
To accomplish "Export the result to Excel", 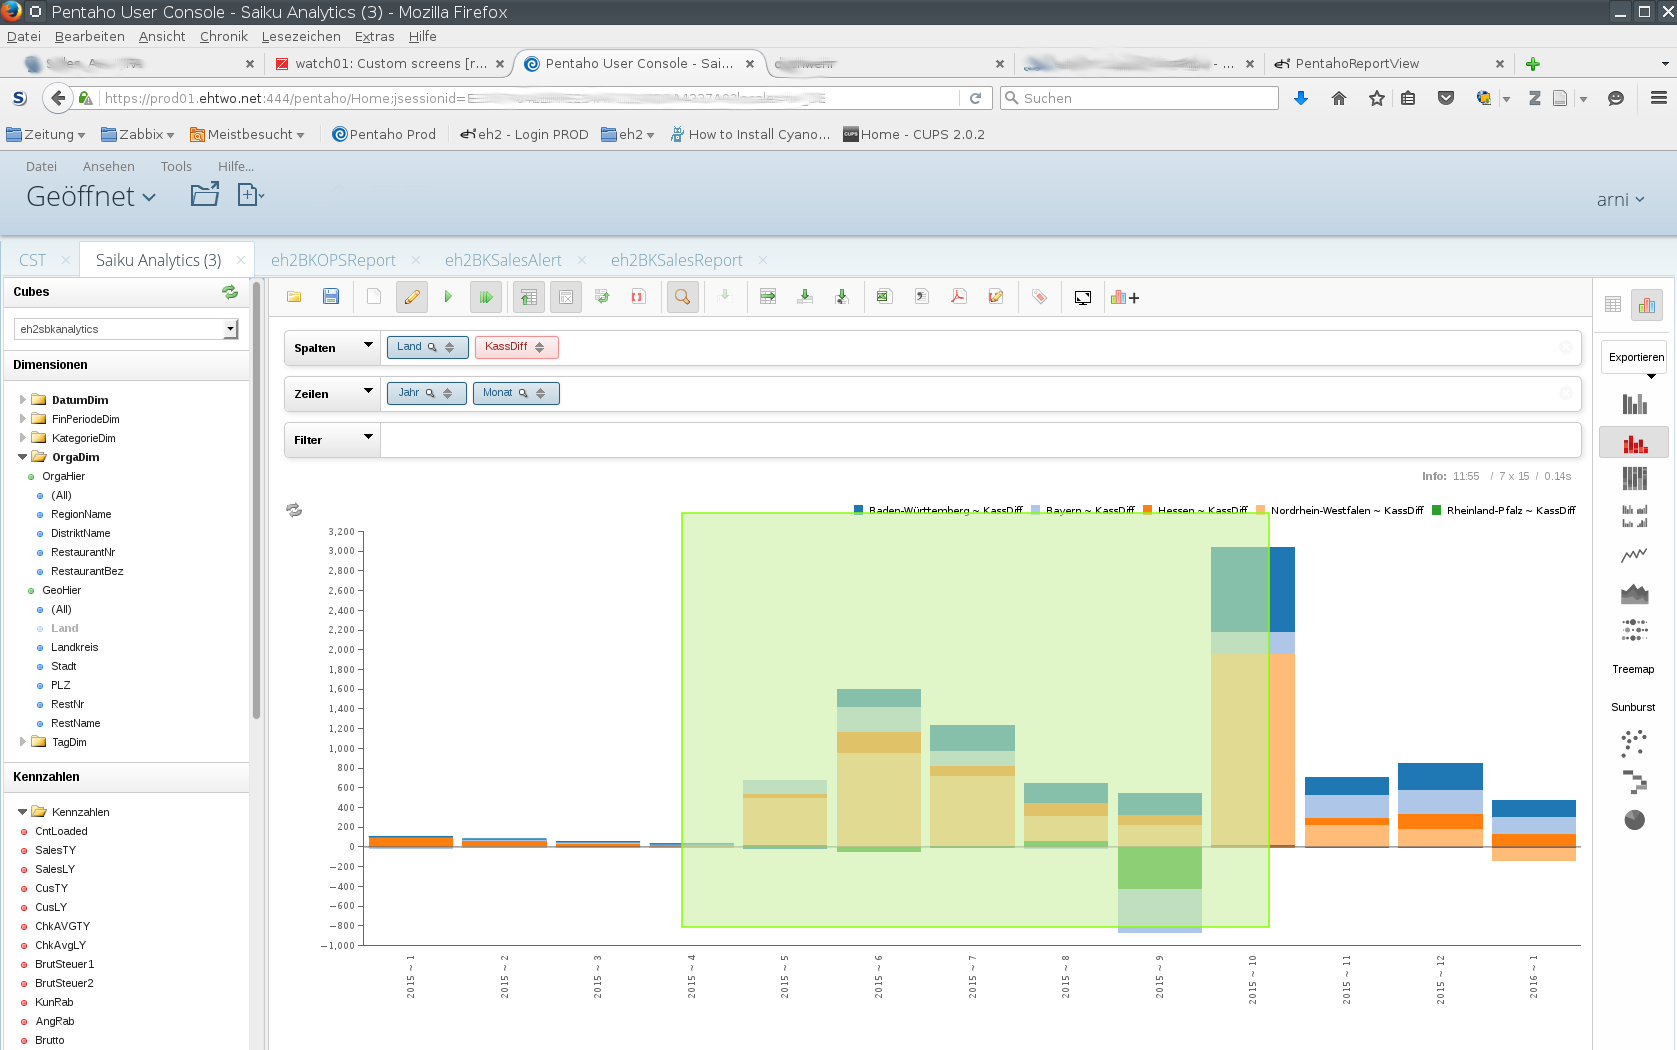I will coord(884,297).
